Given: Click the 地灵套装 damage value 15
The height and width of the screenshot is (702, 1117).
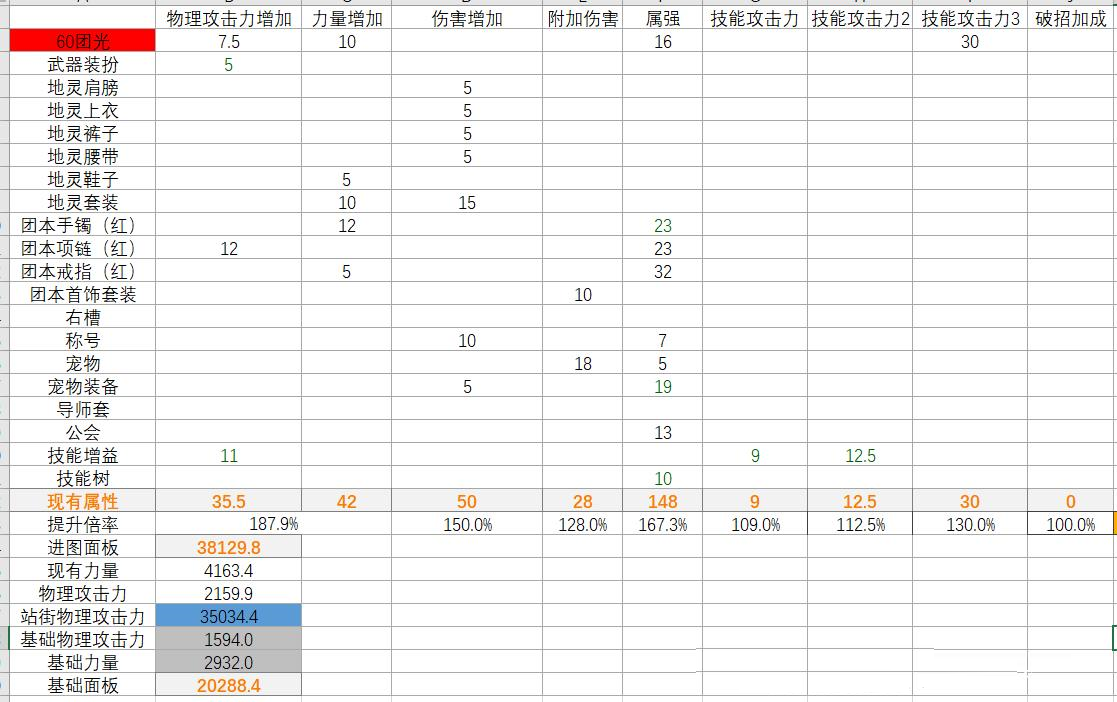Looking at the screenshot, I should (467, 202).
